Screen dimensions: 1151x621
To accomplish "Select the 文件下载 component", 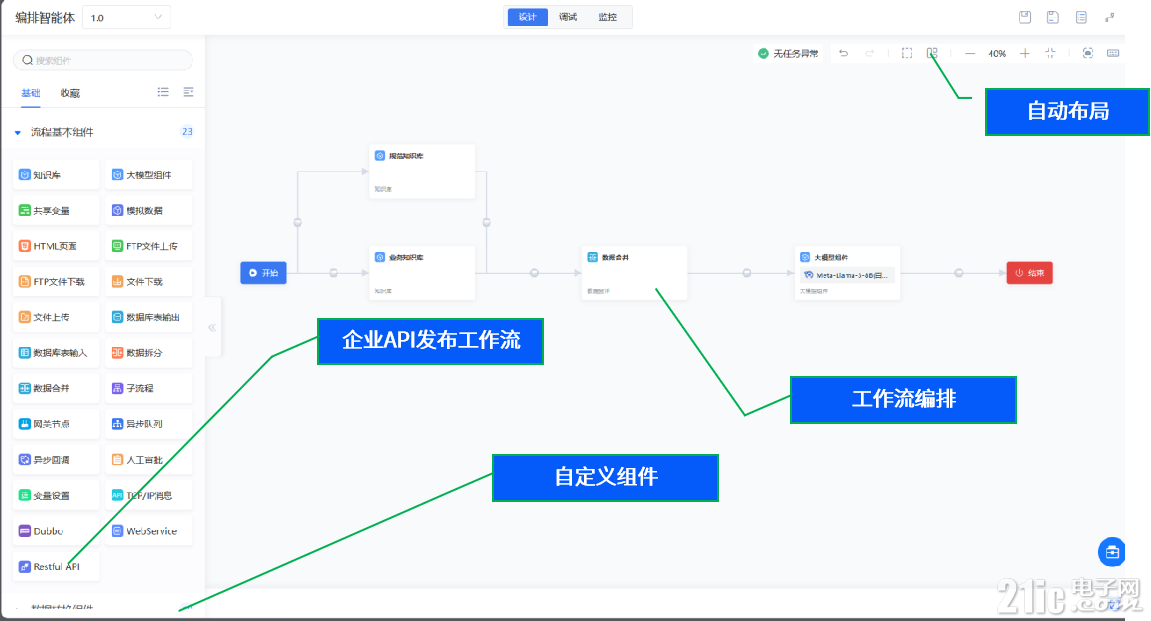I will [x=149, y=281].
